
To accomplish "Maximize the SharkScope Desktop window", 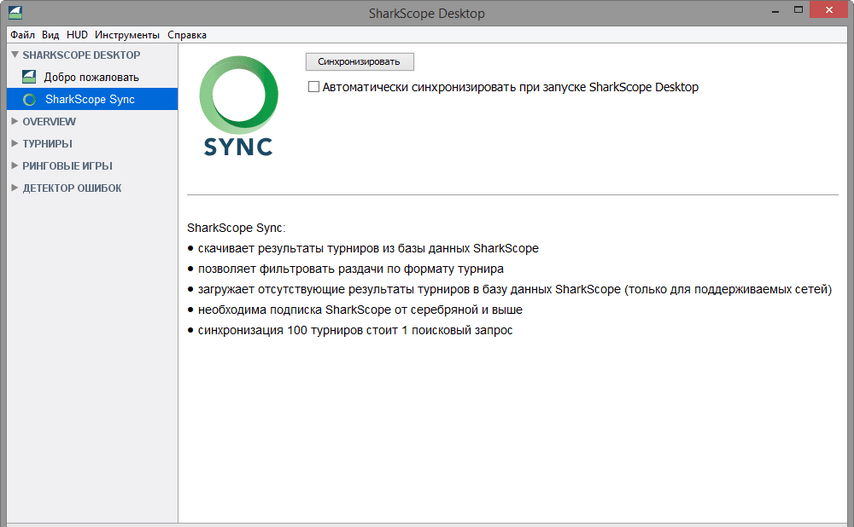I will [x=798, y=10].
